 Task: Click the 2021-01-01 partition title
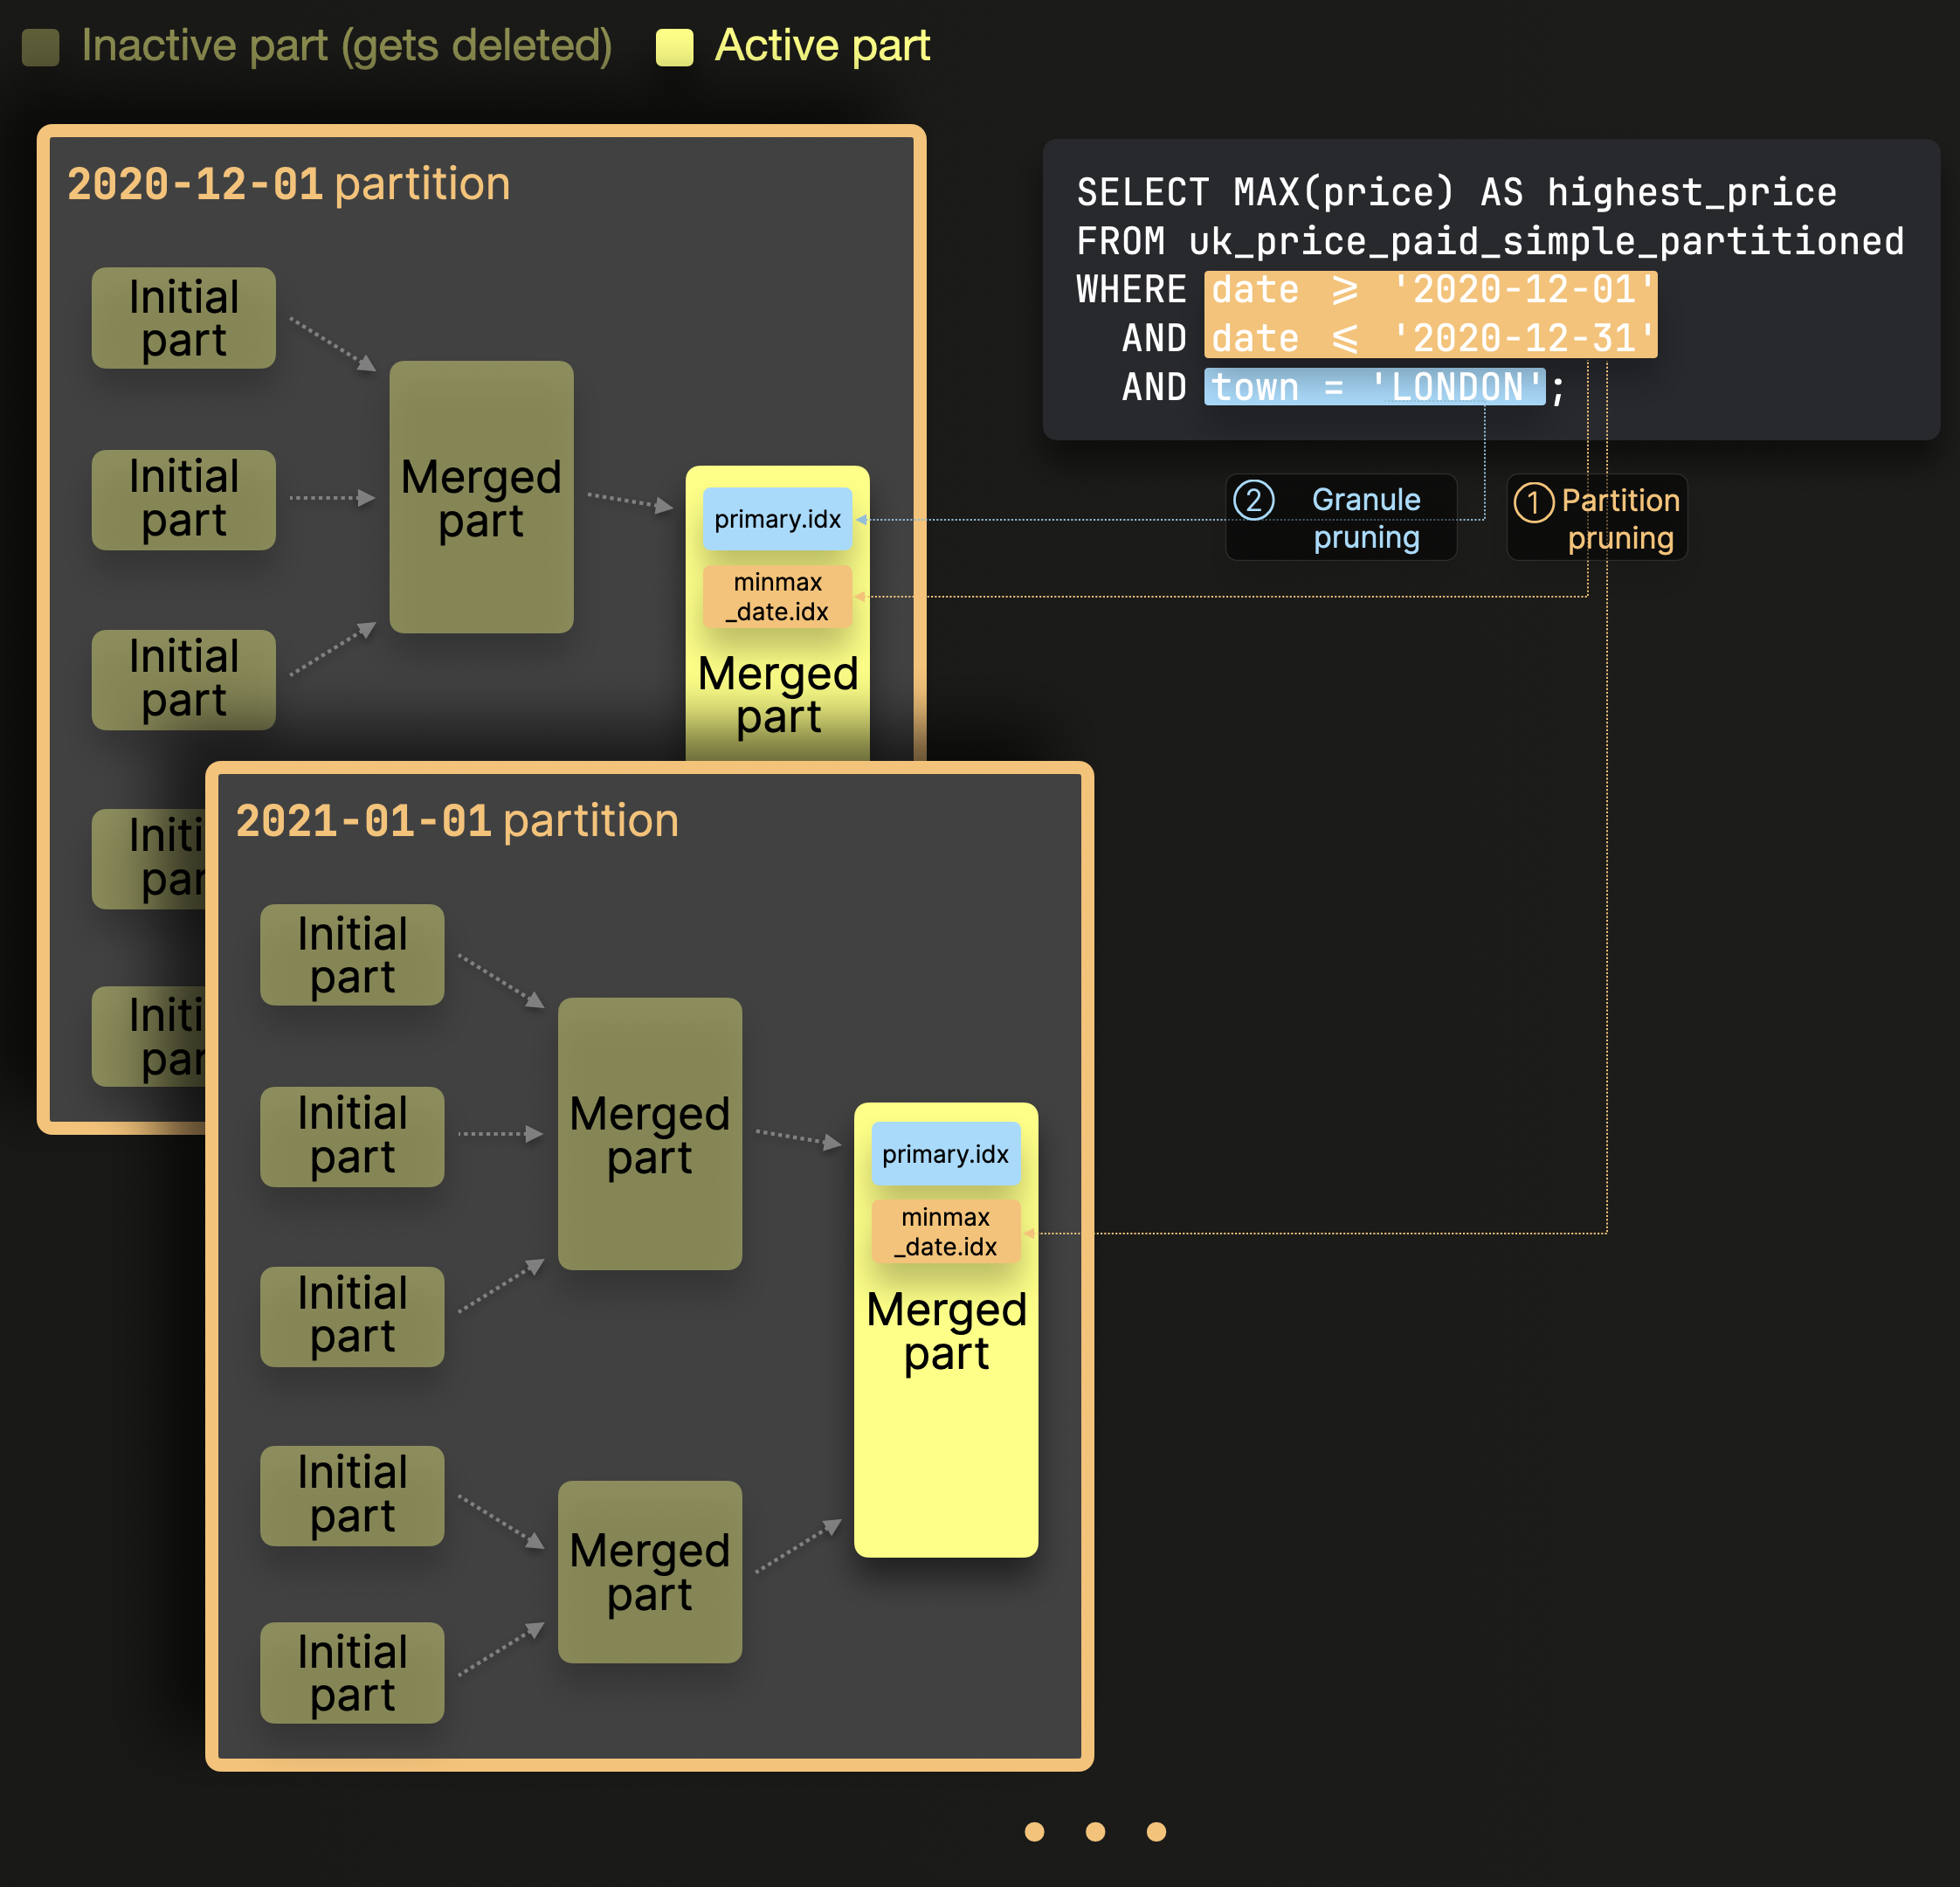[x=456, y=821]
